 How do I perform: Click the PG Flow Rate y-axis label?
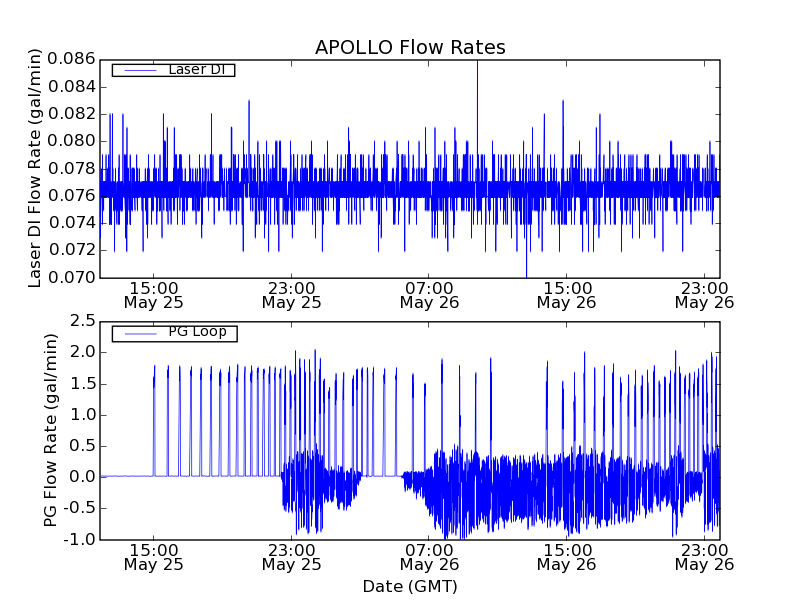(51, 430)
